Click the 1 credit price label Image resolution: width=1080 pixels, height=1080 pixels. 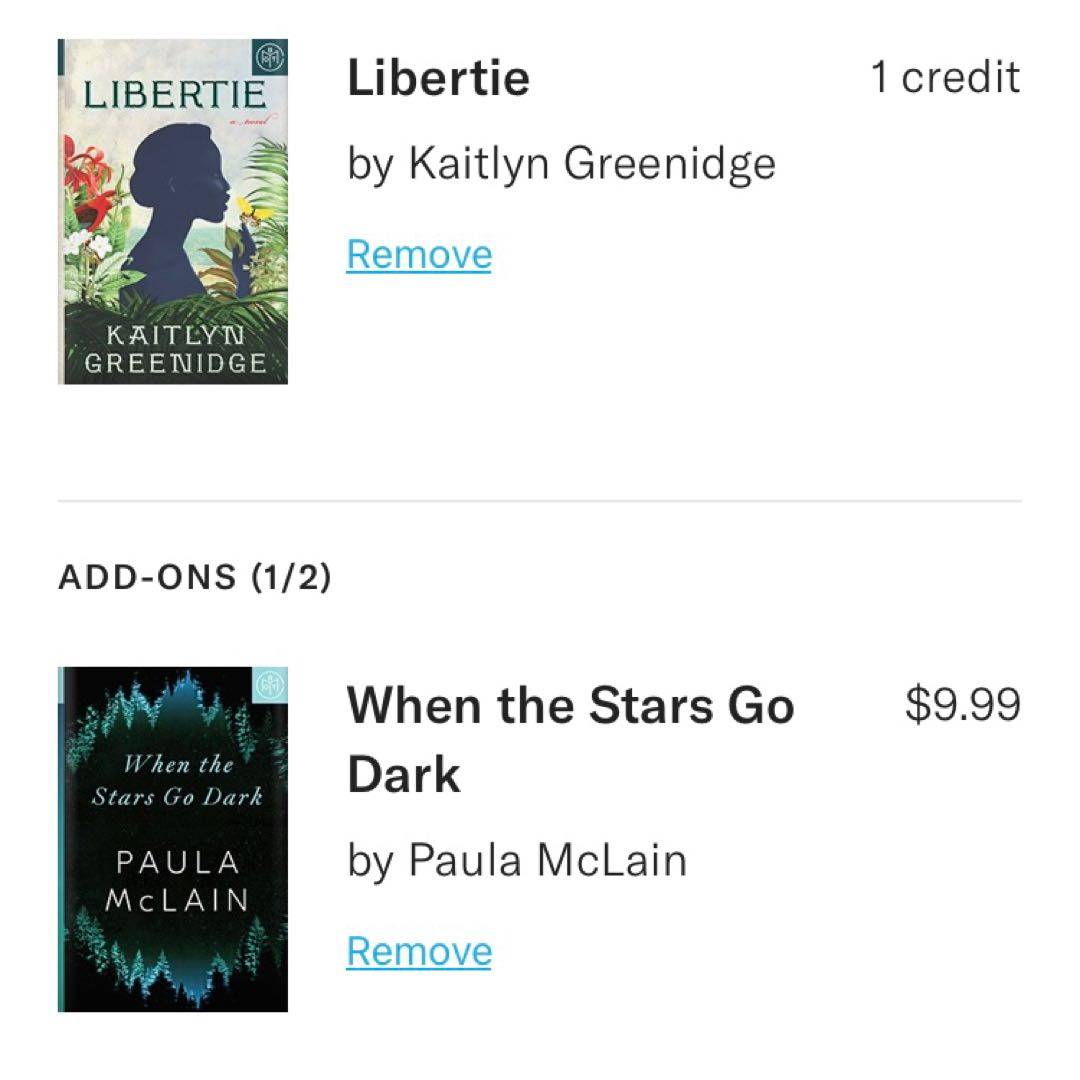coord(945,78)
